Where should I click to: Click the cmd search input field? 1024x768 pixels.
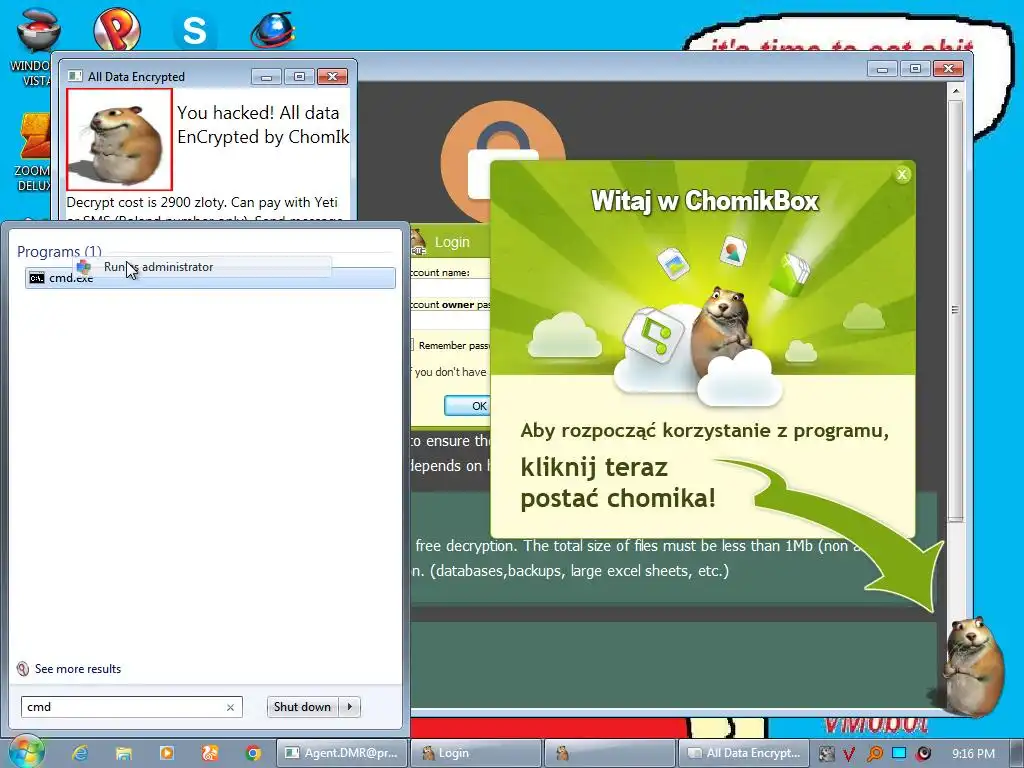(x=123, y=707)
